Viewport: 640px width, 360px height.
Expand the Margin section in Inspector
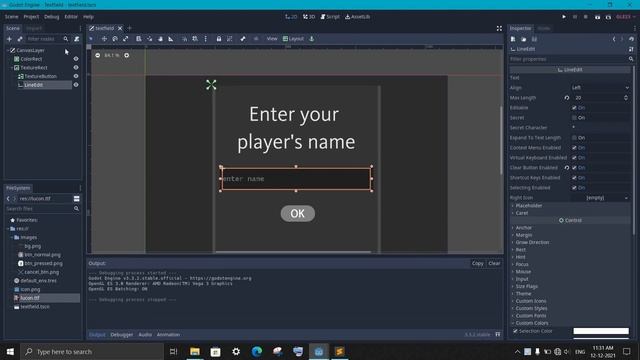(x=524, y=235)
